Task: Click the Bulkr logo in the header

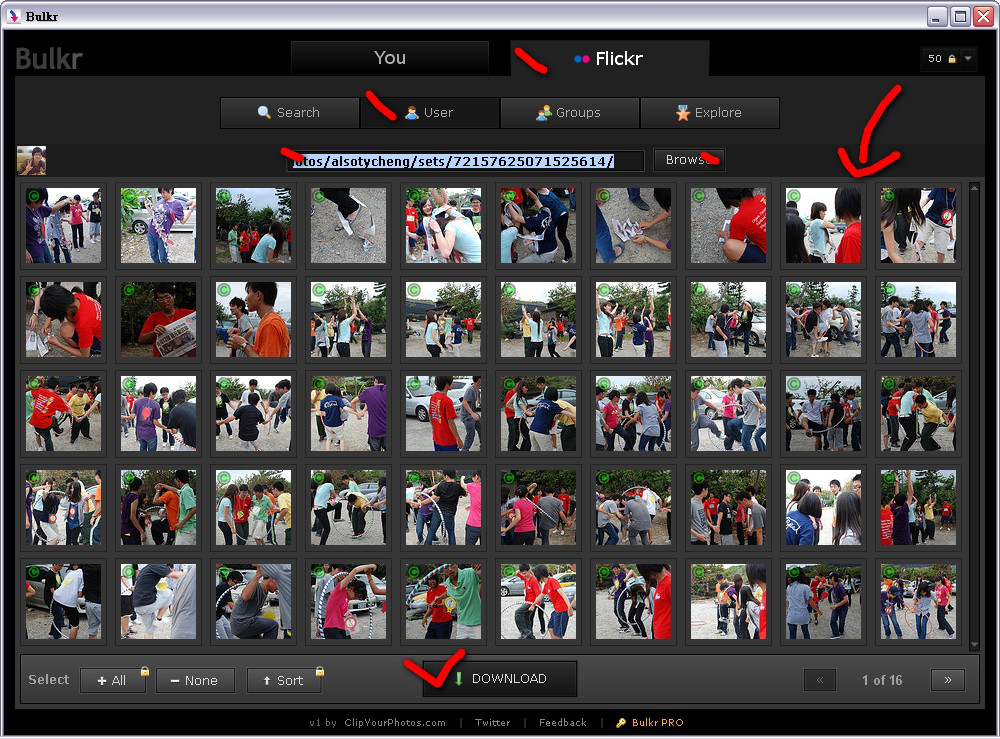Action: pos(49,59)
